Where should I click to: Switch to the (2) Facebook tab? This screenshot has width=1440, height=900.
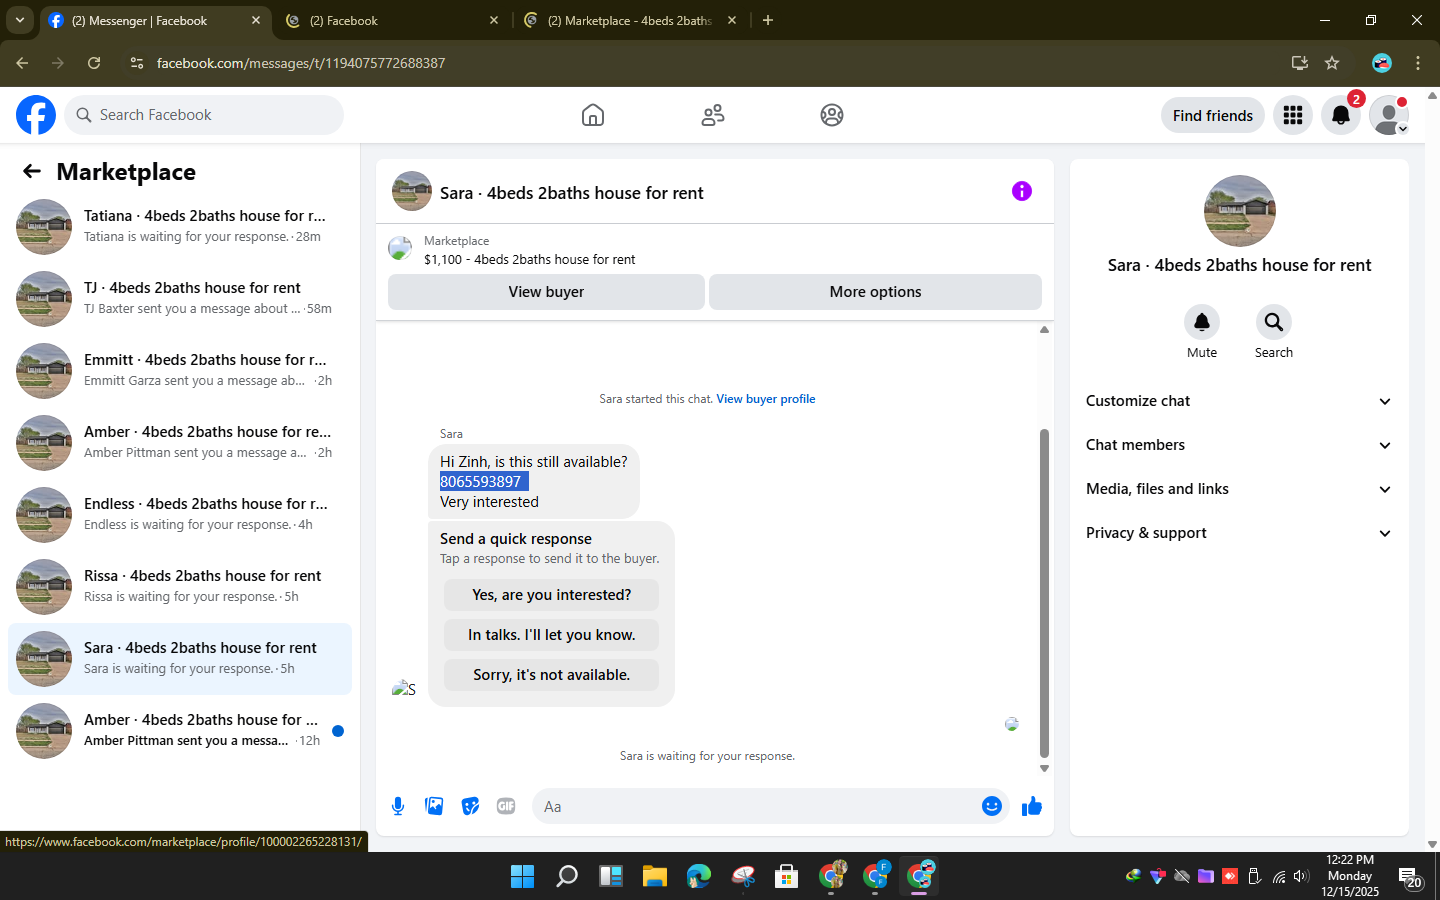(392, 21)
